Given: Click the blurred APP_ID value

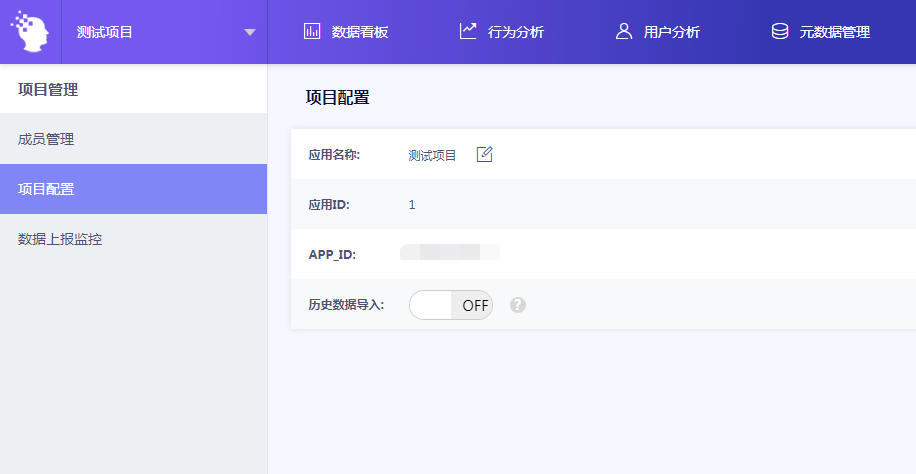Looking at the screenshot, I should (449, 253).
